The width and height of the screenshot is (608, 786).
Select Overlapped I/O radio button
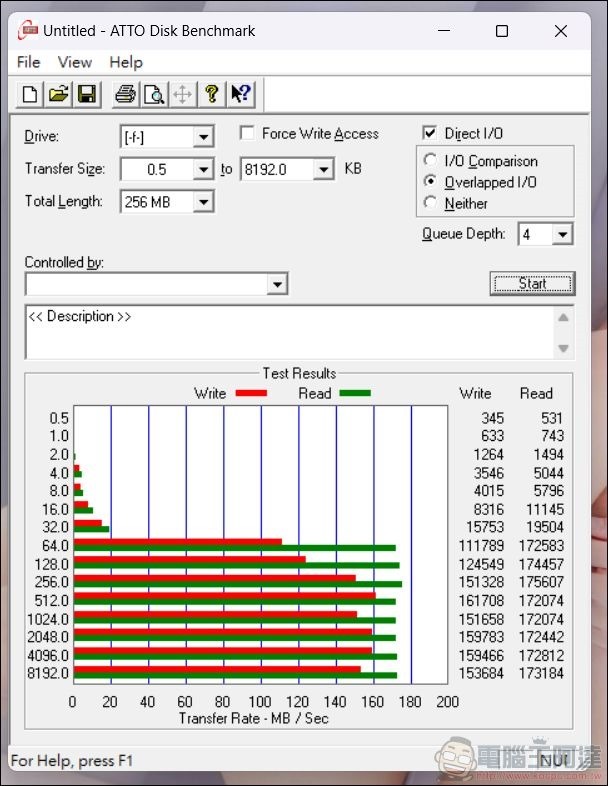click(430, 181)
